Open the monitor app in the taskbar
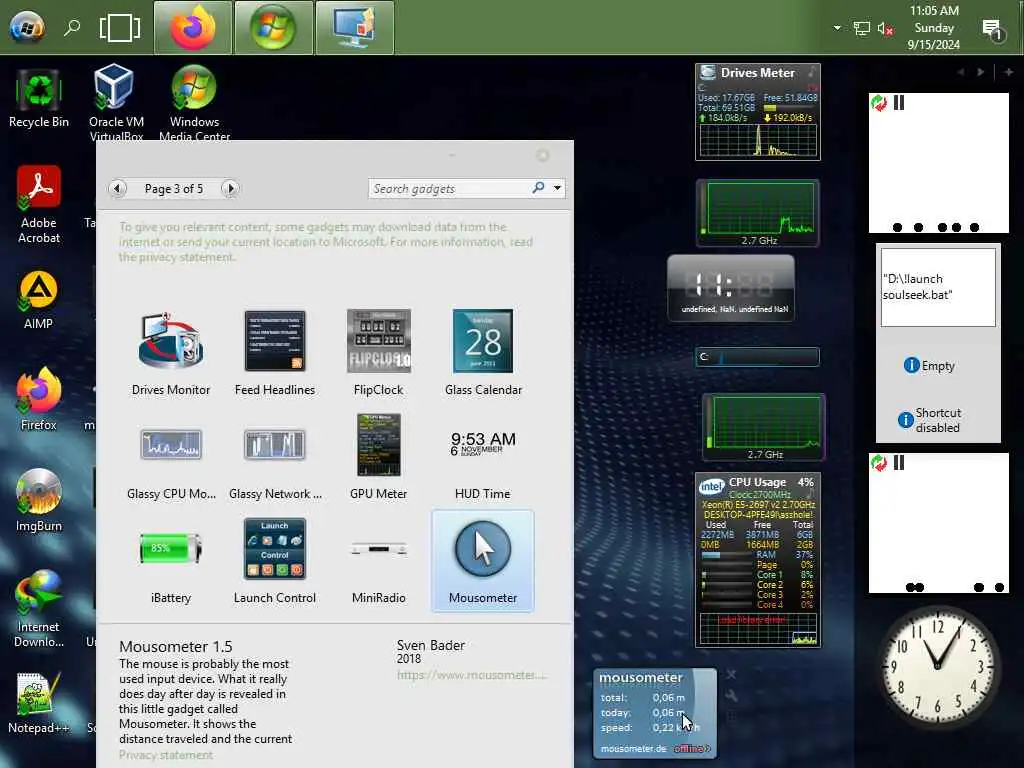The height and width of the screenshot is (768, 1024). (x=355, y=27)
